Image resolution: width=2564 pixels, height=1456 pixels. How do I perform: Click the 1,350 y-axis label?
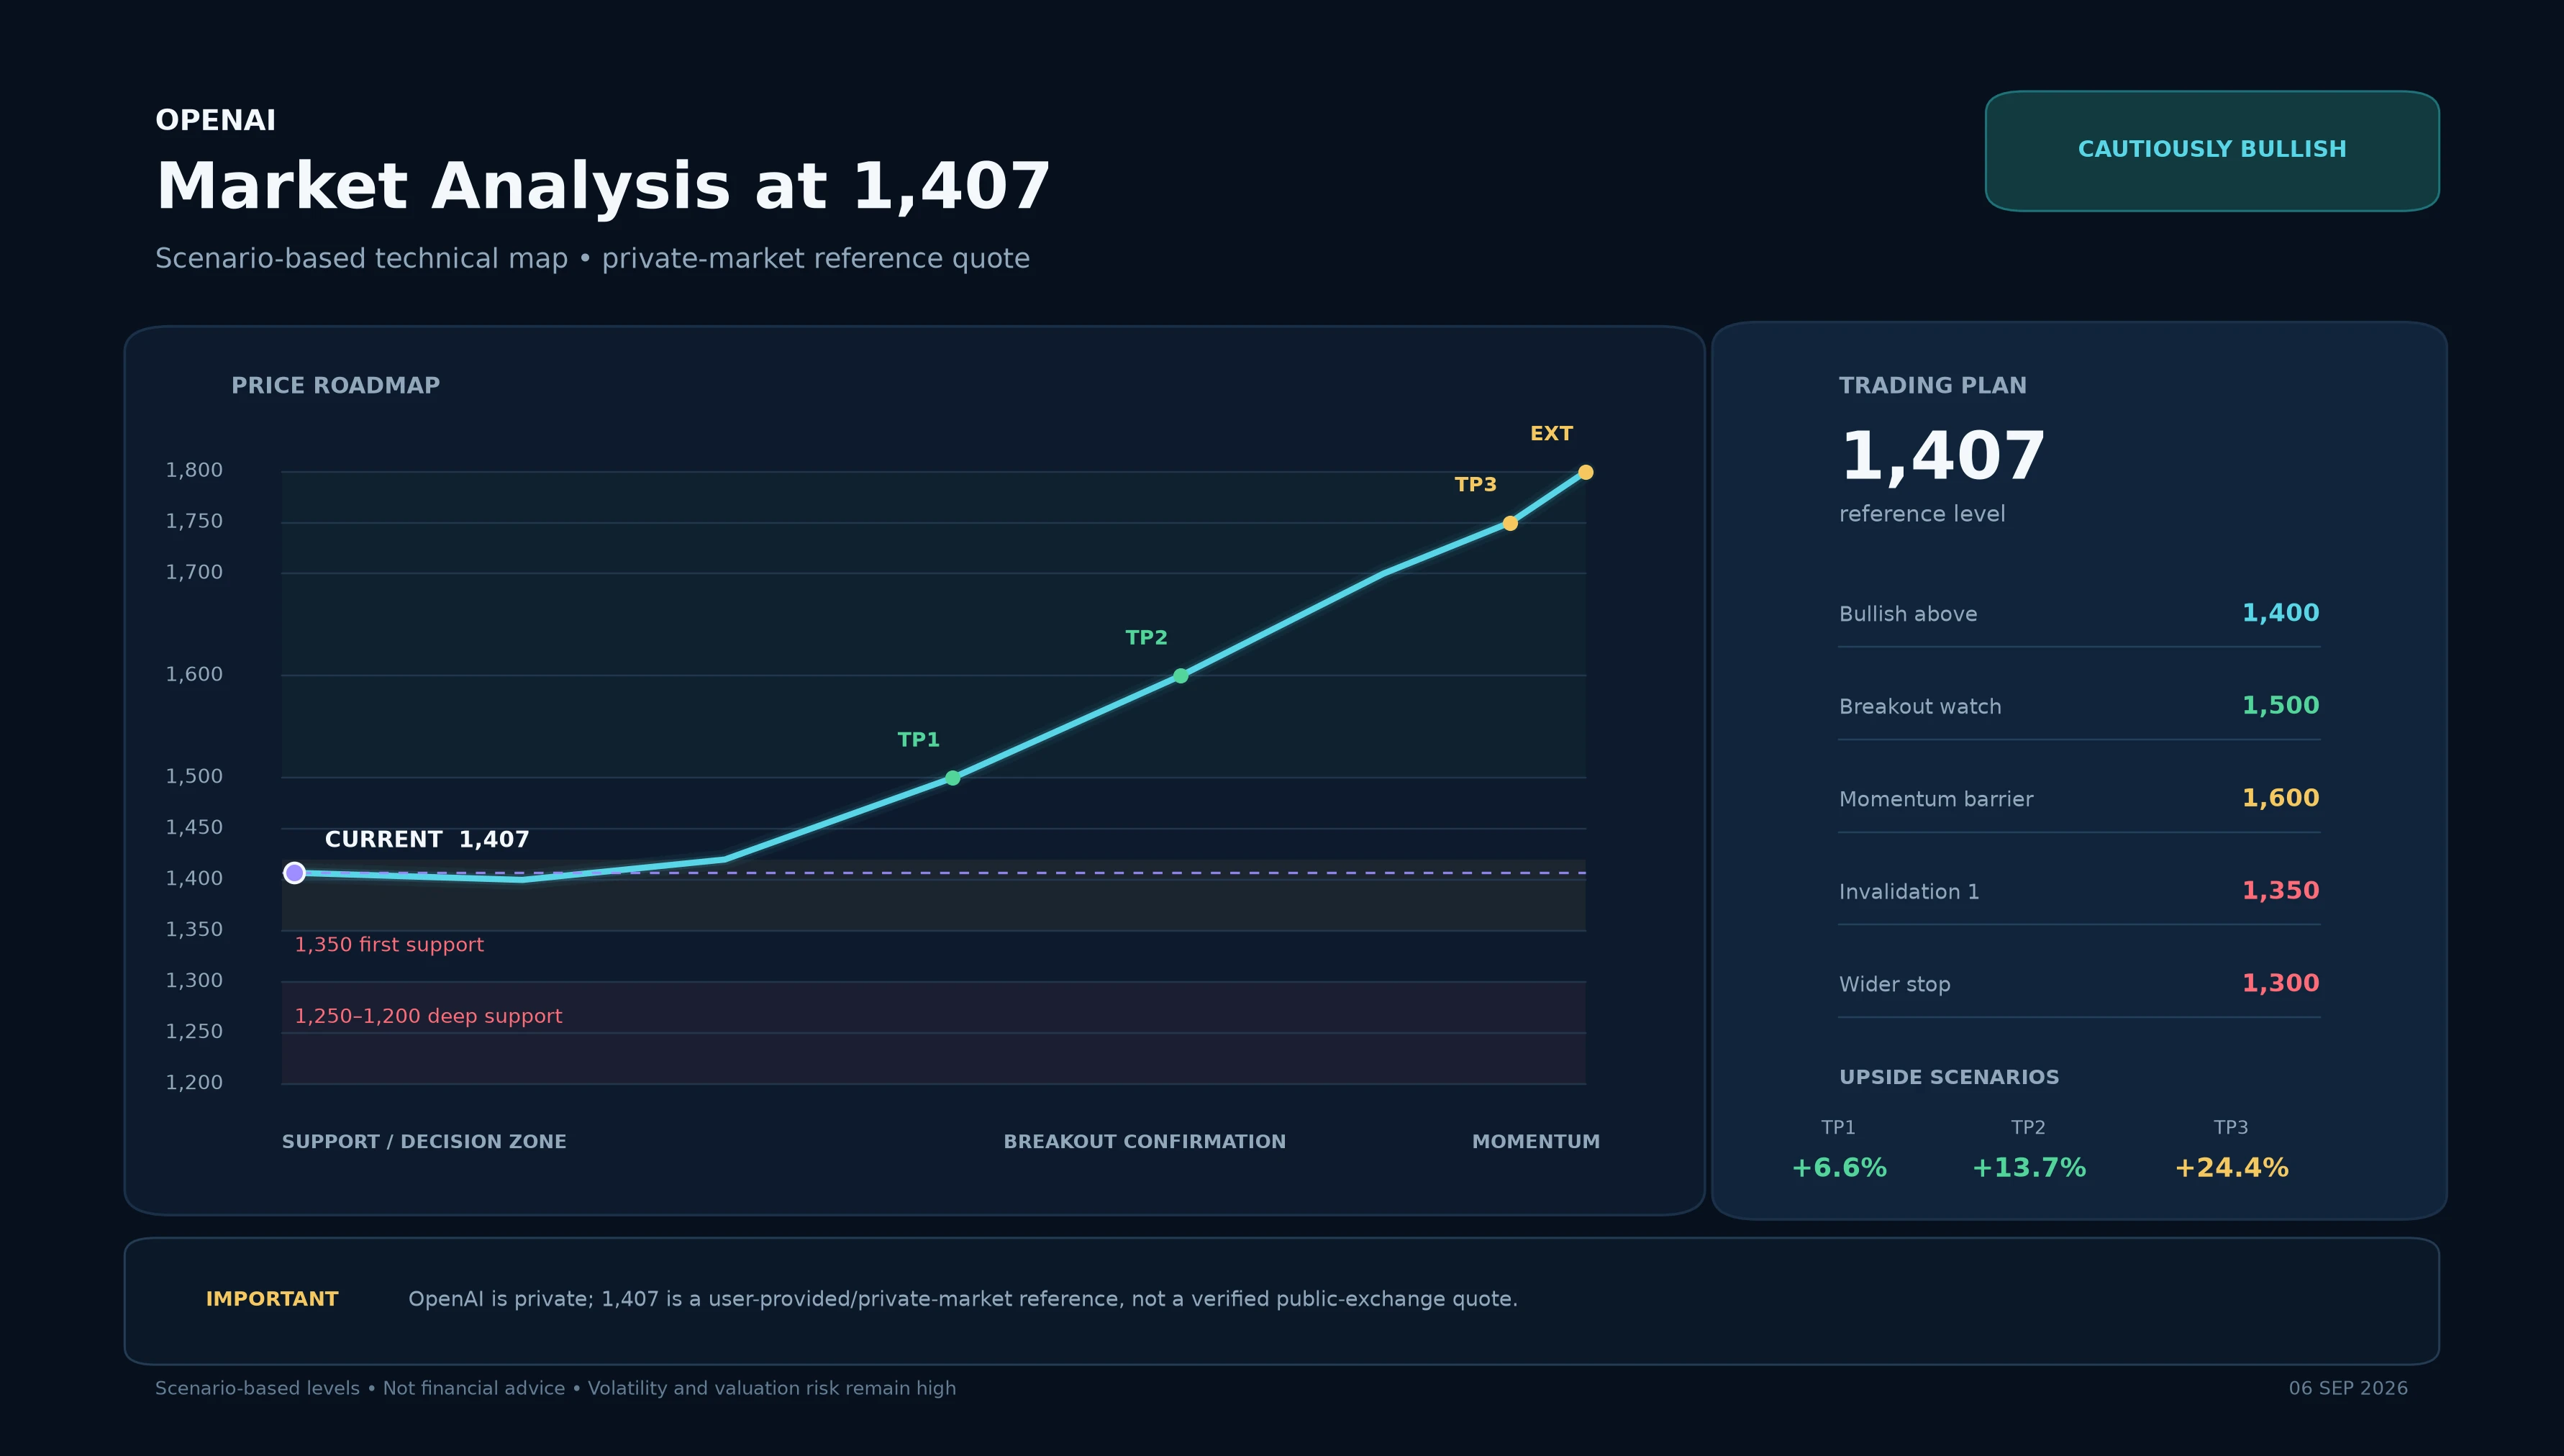click(x=194, y=929)
